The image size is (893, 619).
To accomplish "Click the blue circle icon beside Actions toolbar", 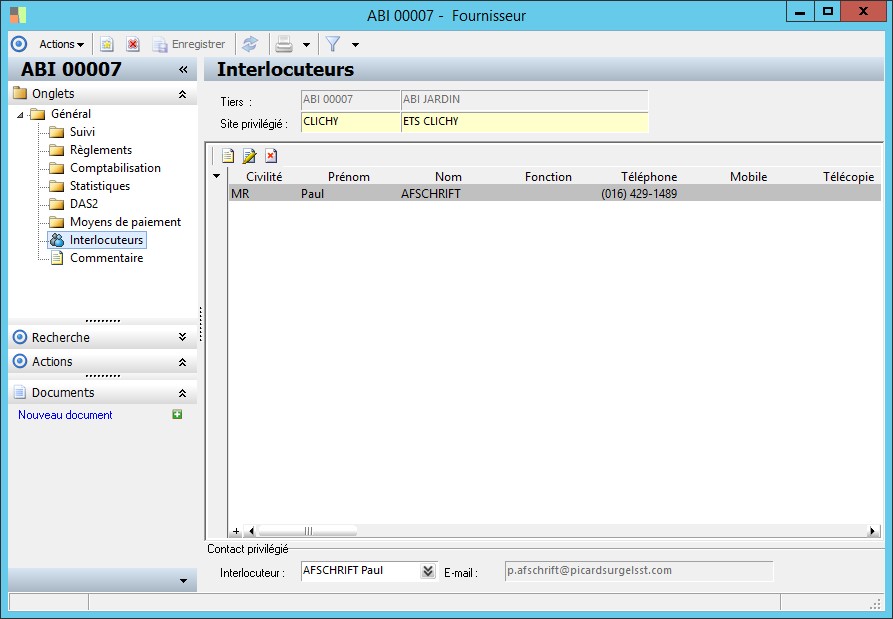I will coord(19,44).
